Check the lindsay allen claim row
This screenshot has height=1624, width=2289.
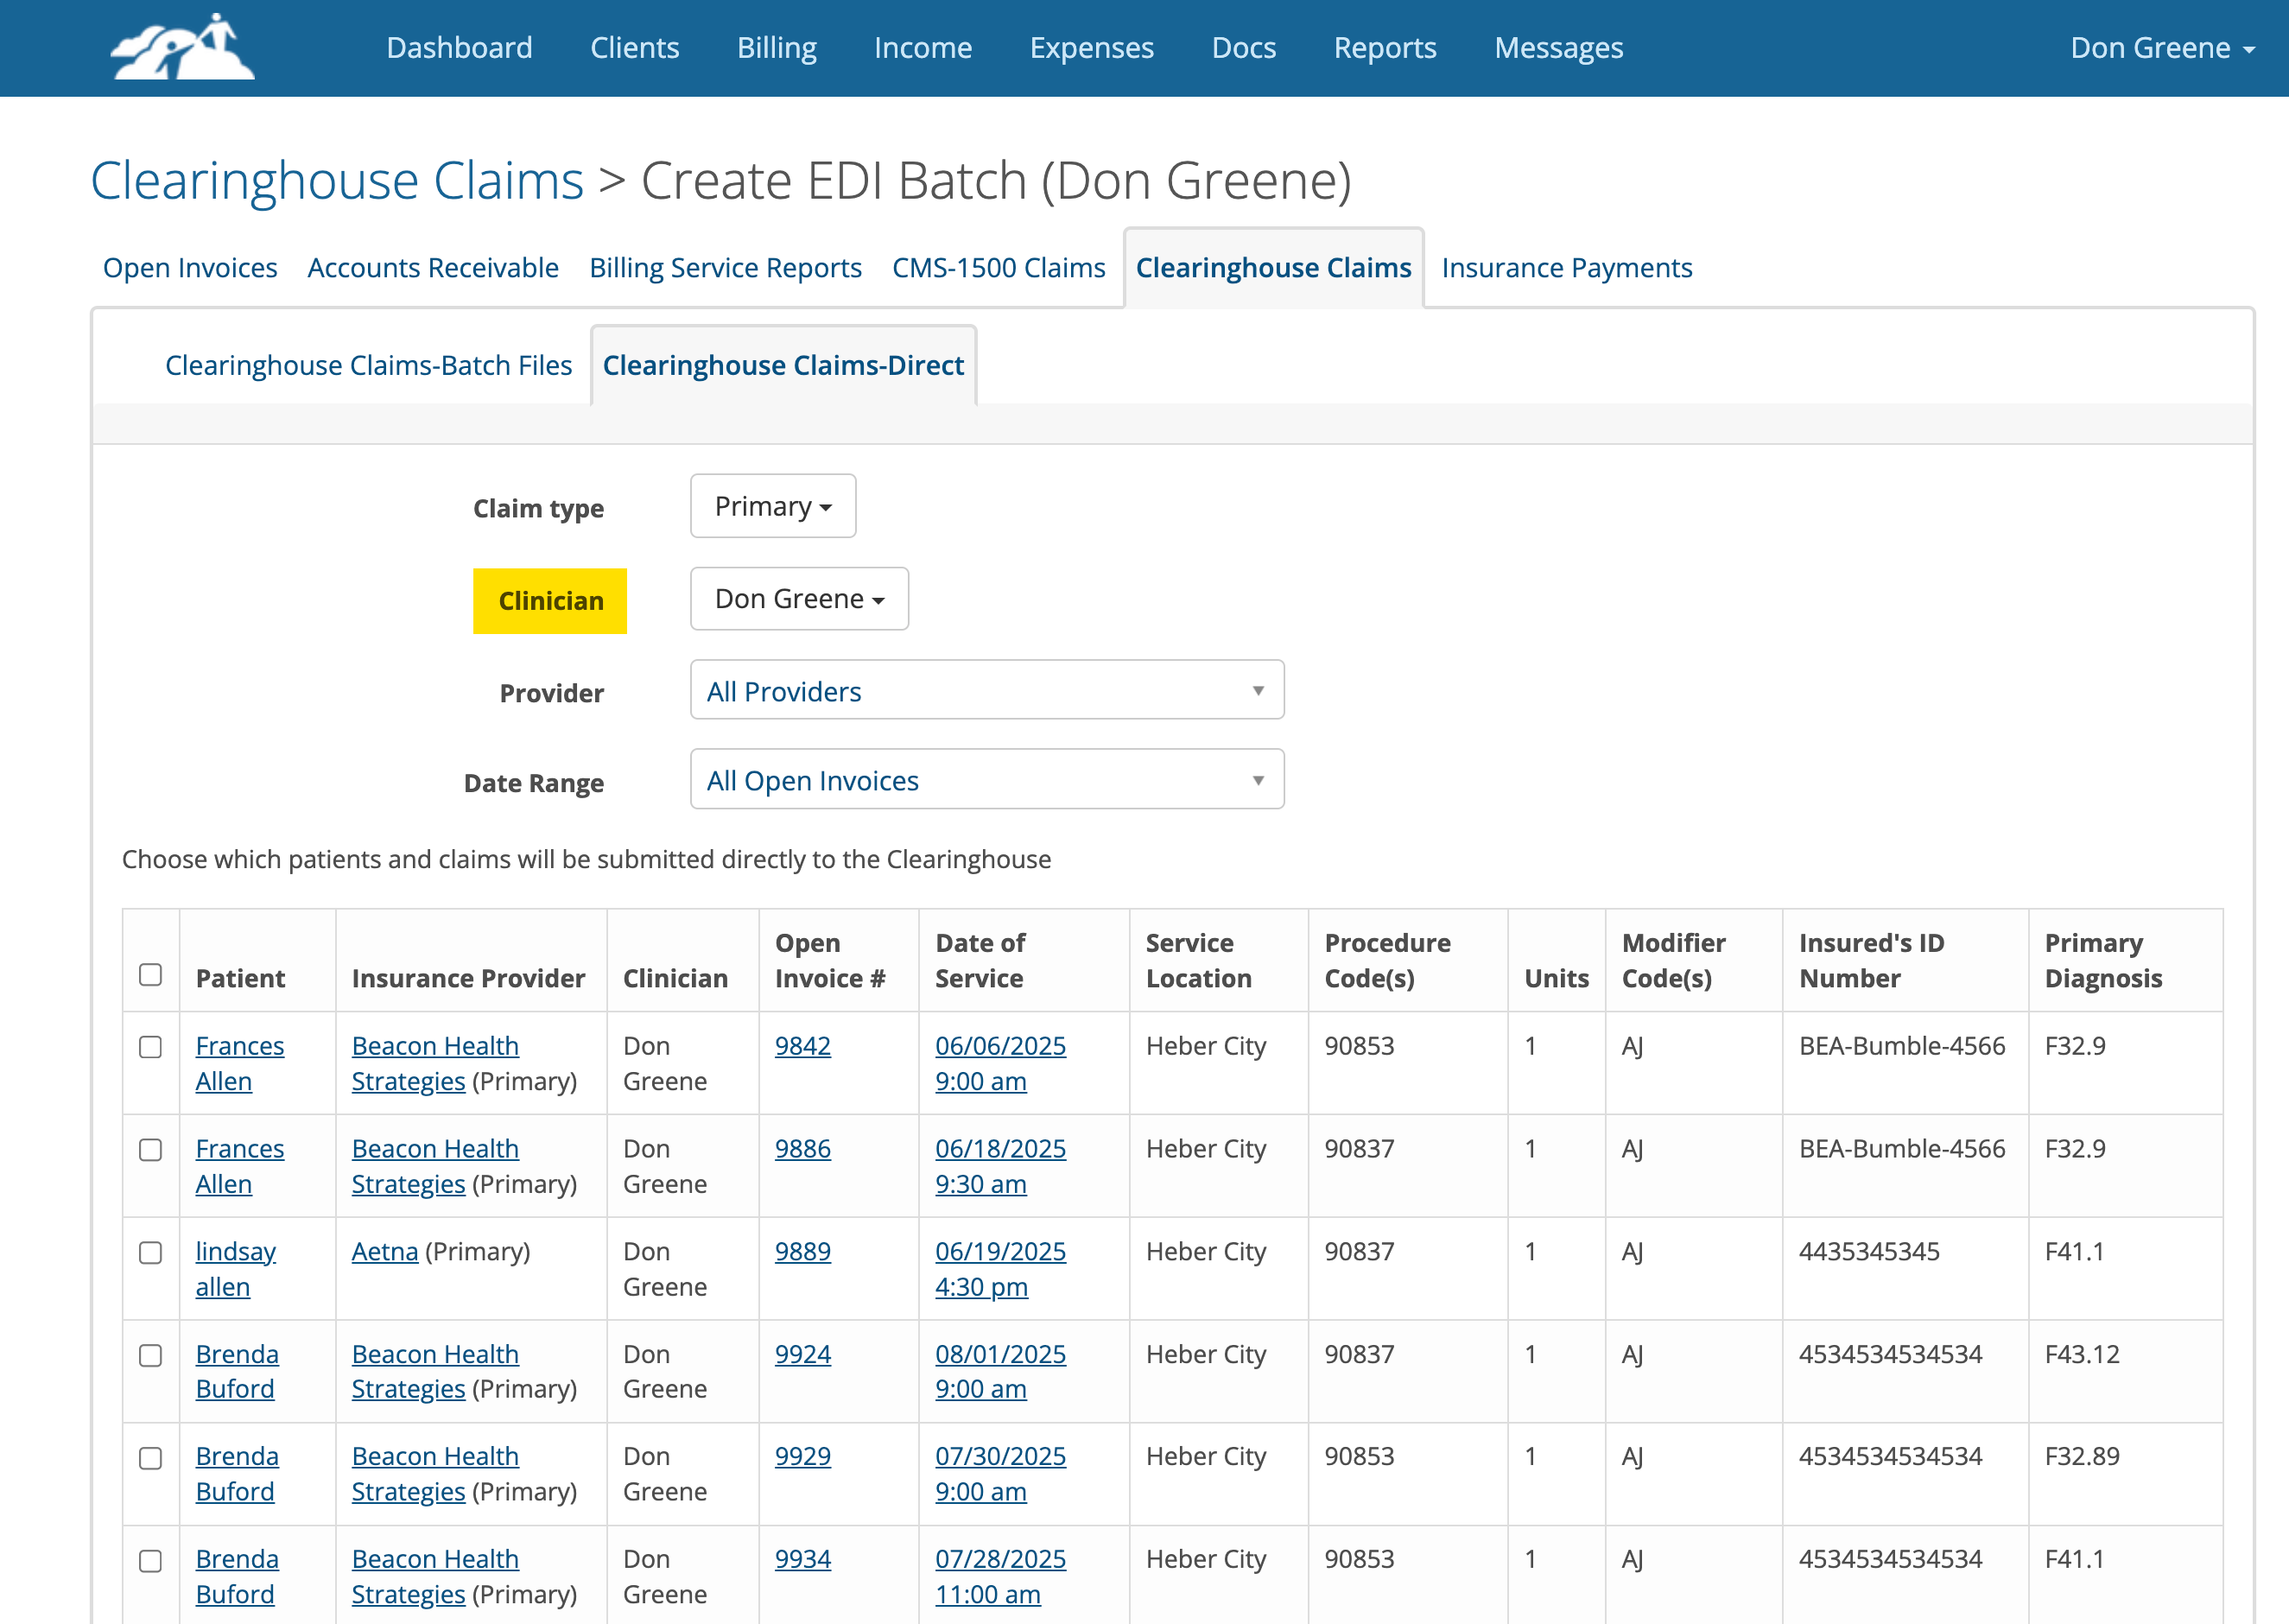(x=151, y=1253)
